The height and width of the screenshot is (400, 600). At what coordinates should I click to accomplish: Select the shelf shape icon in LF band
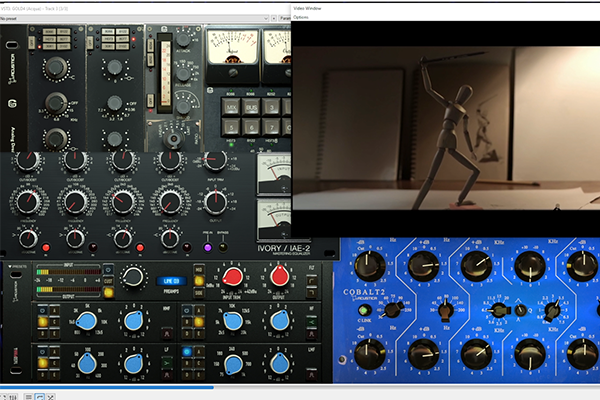click(x=167, y=363)
